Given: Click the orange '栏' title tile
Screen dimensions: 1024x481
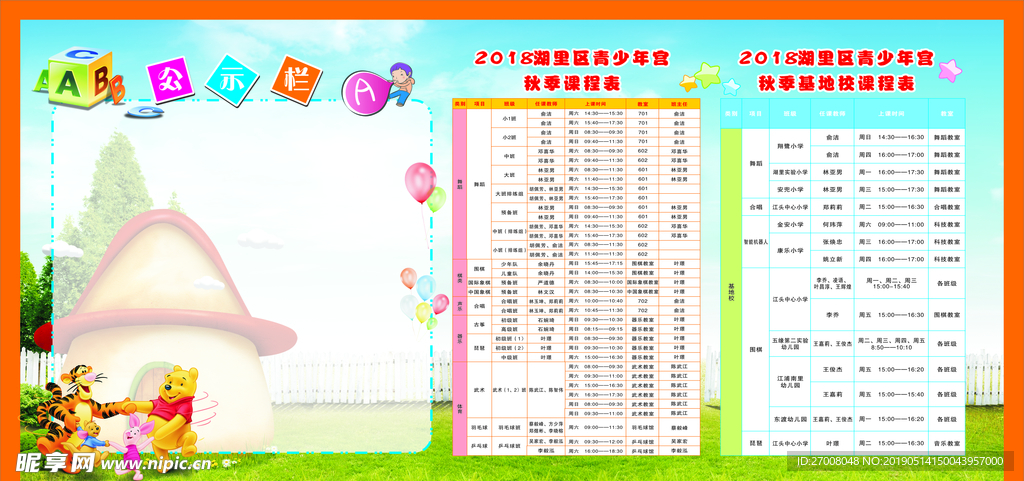Looking at the screenshot, I should [x=297, y=81].
